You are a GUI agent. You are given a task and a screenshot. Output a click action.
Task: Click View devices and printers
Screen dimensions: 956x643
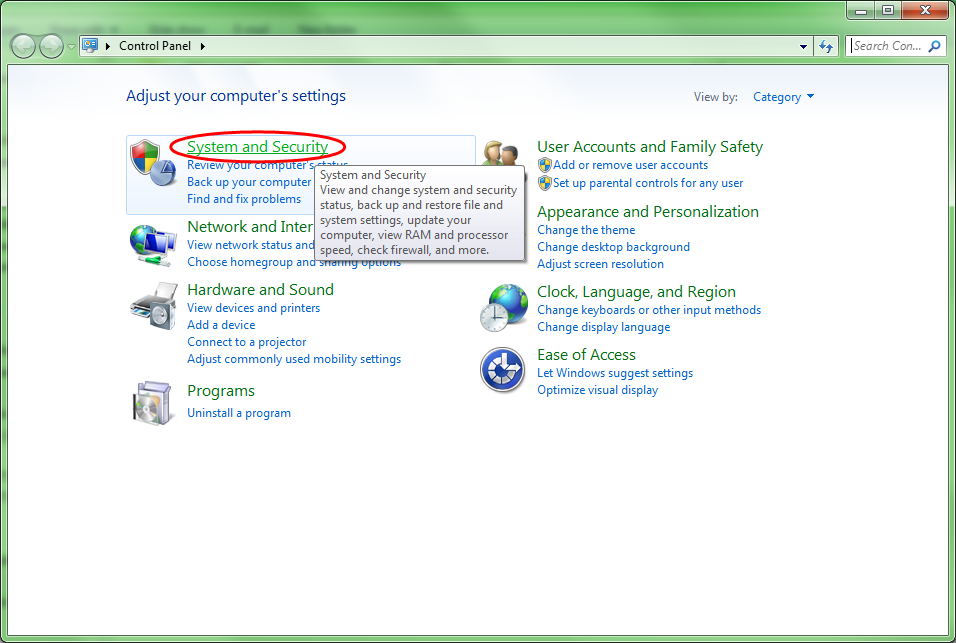(254, 308)
